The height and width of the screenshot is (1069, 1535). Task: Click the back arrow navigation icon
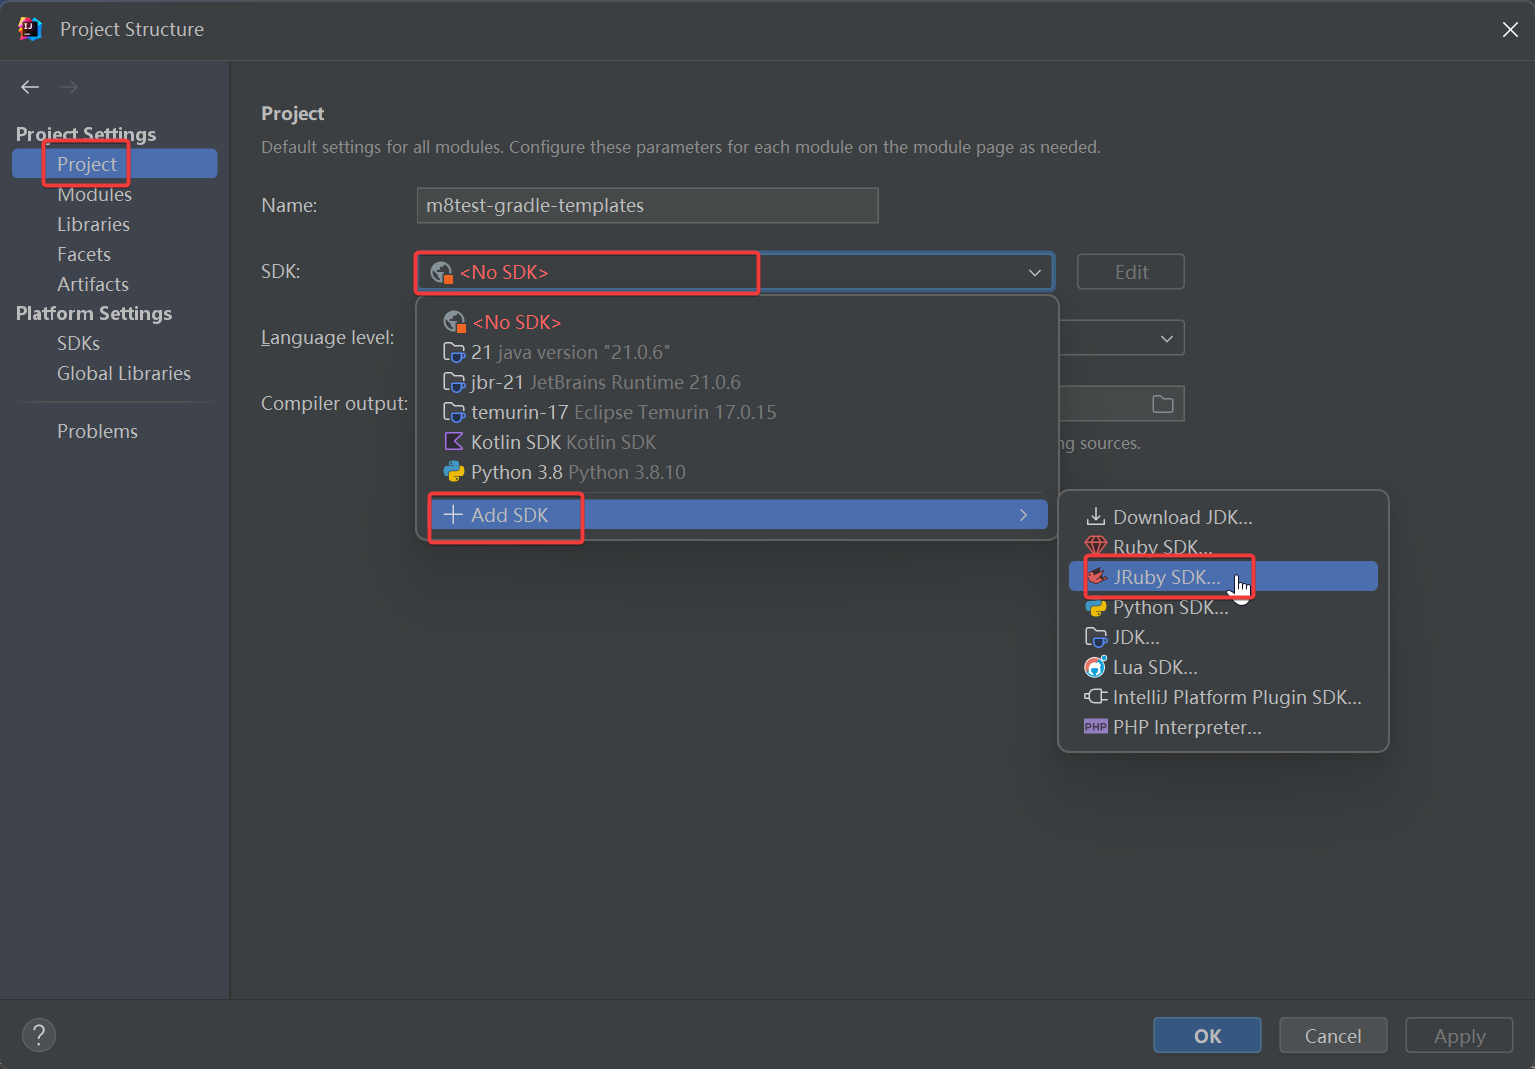click(30, 87)
